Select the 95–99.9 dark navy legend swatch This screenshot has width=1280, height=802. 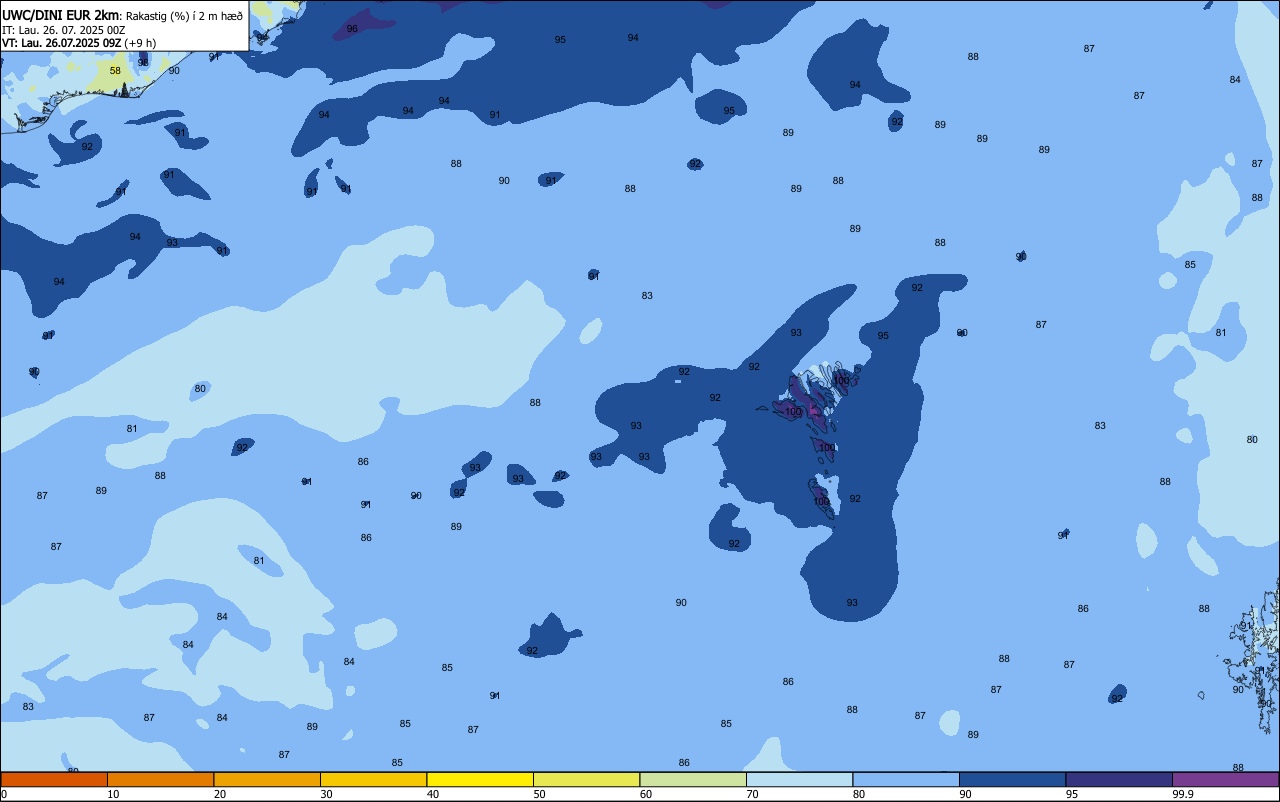pyautogui.click(x=1119, y=780)
